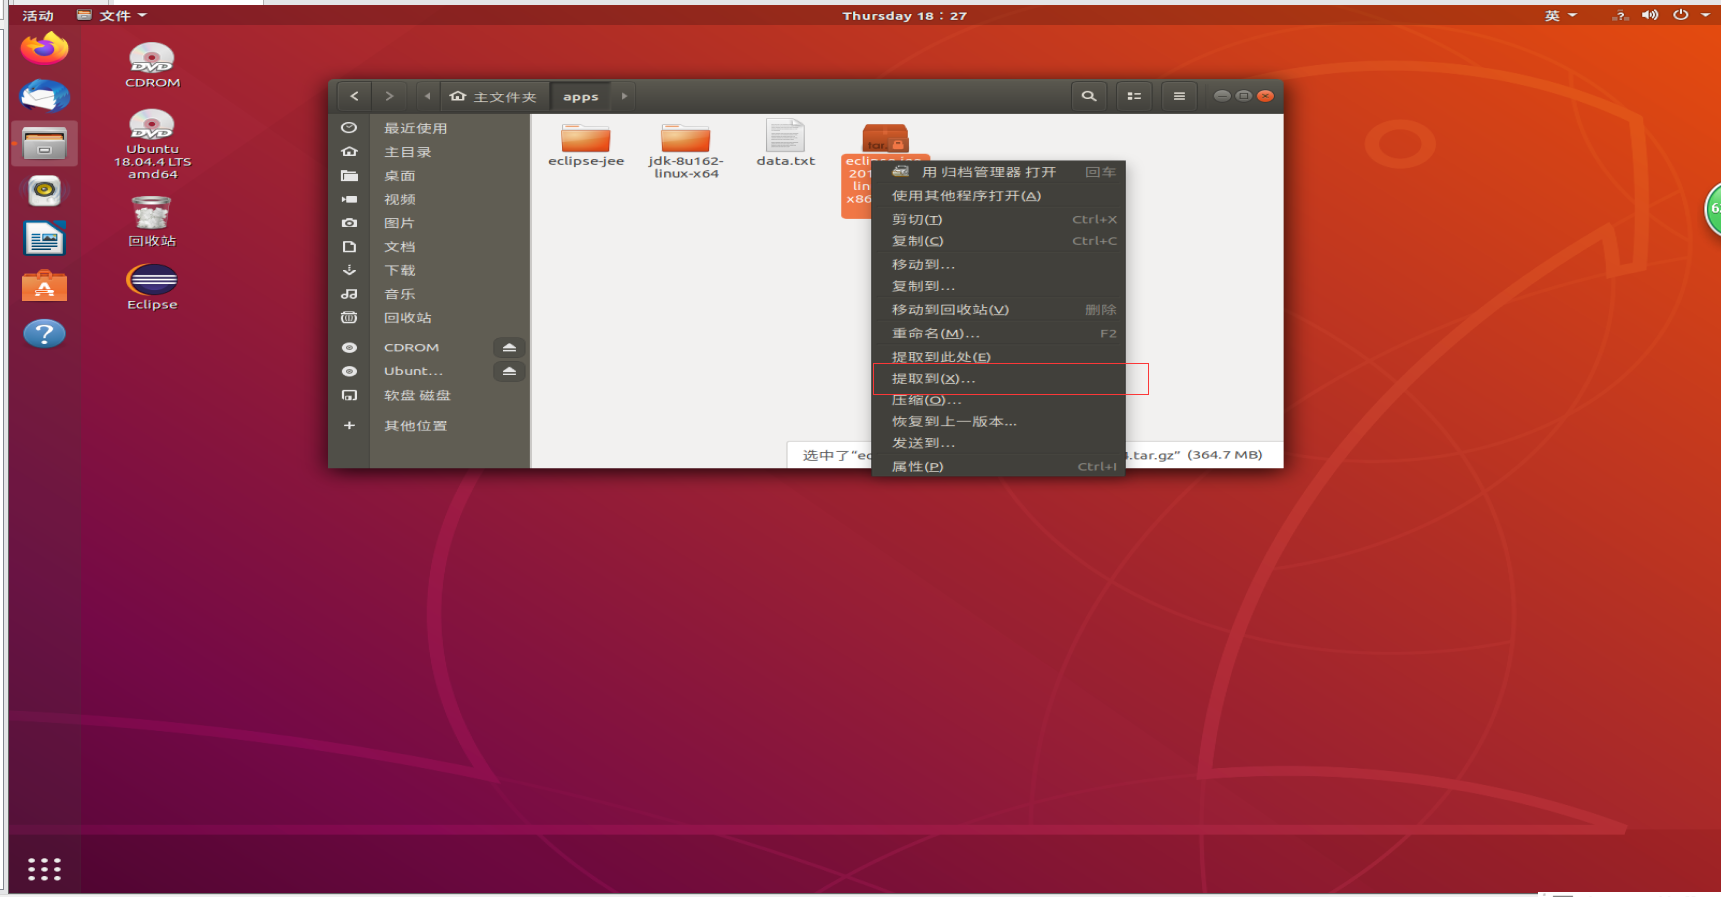The height and width of the screenshot is (897, 1721).
Task: Choose 提取到(X)… from context menu
Action: 999,379
